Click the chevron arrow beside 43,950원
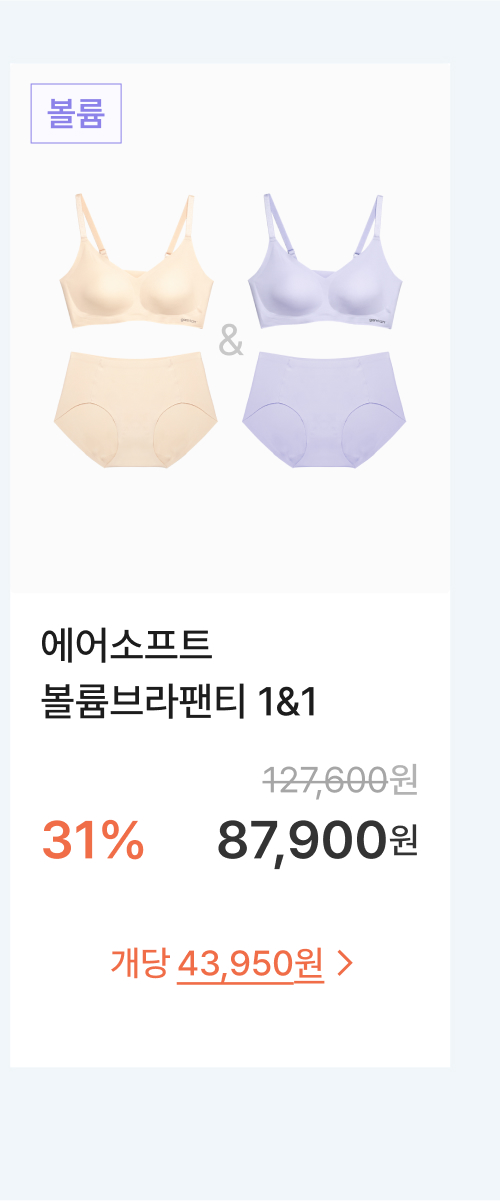This screenshot has height=1201, width=500. 346,963
